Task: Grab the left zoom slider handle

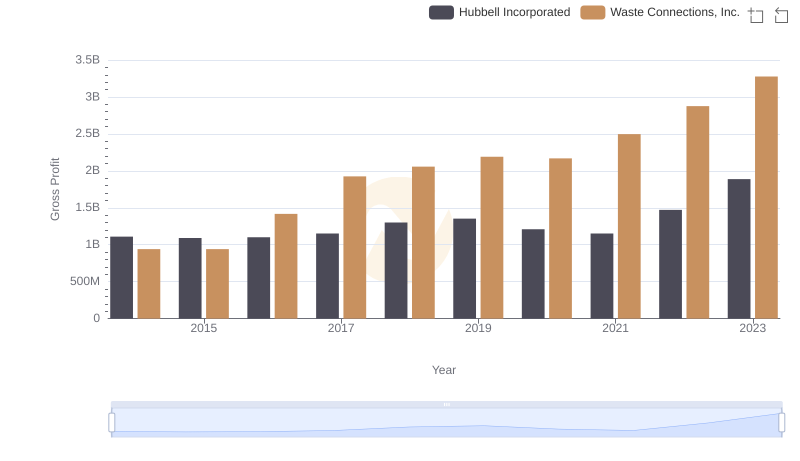Action: tap(112, 422)
